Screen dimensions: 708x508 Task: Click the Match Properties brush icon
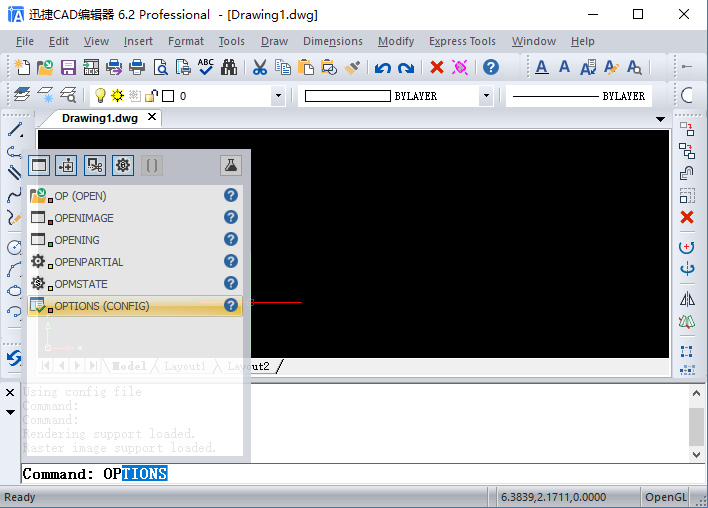coord(352,67)
